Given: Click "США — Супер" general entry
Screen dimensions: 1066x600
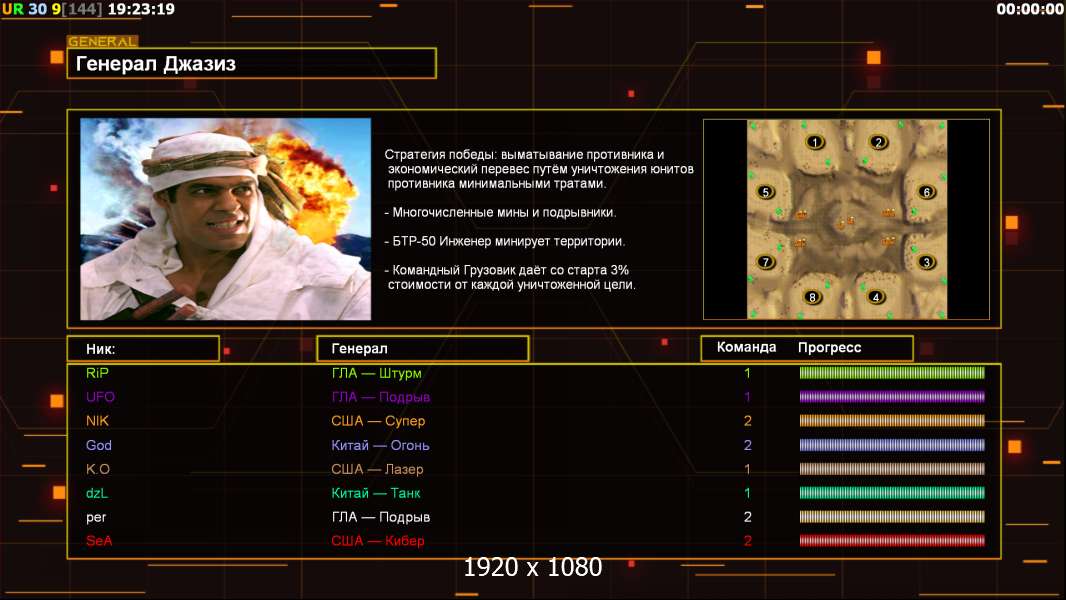Looking at the screenshot, I should [378, 421].
